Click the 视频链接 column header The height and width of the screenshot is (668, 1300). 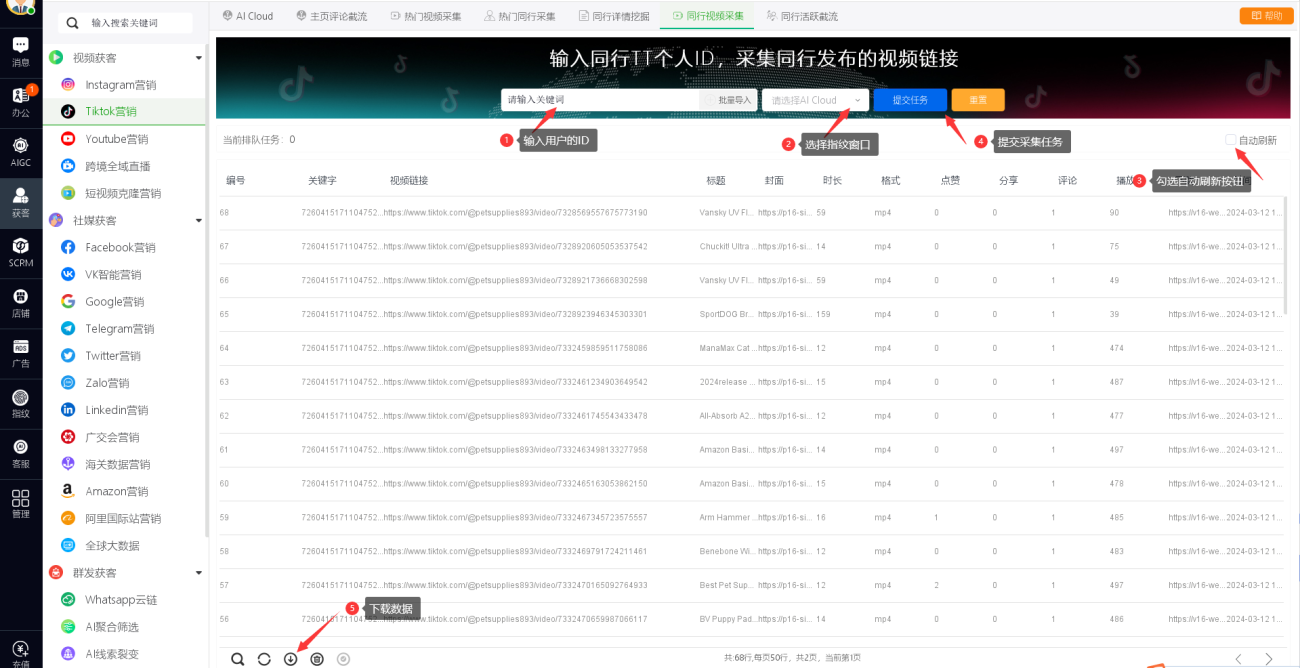tap(409, 181)
